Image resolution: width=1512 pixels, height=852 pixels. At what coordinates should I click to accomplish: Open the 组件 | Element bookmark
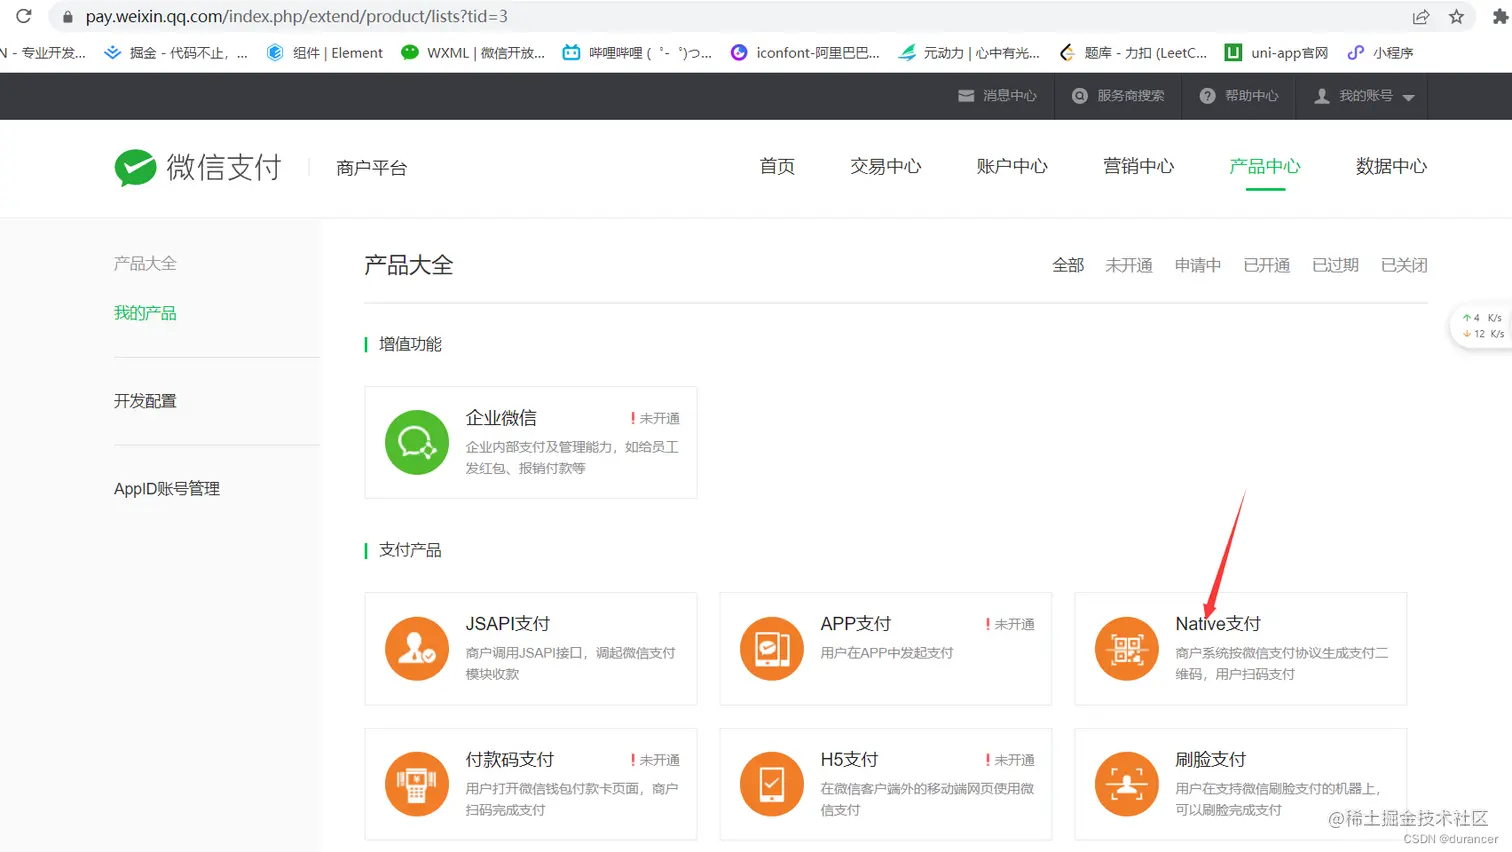[x=325, y=53]
